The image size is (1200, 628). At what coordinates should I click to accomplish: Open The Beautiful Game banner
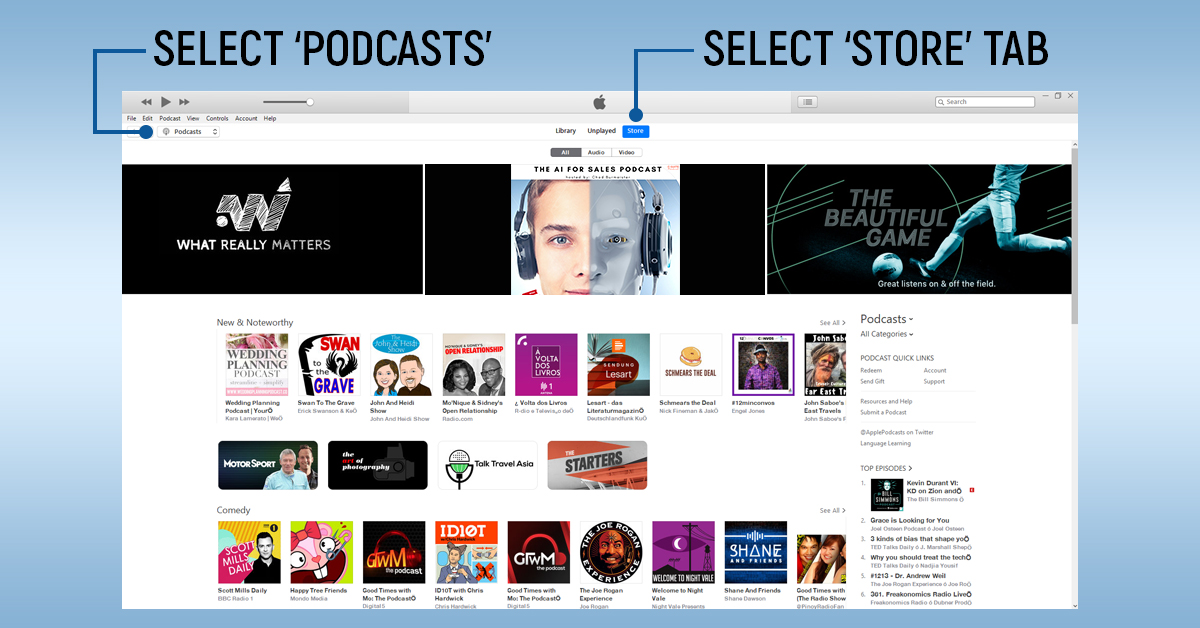(x=918, y=229)
